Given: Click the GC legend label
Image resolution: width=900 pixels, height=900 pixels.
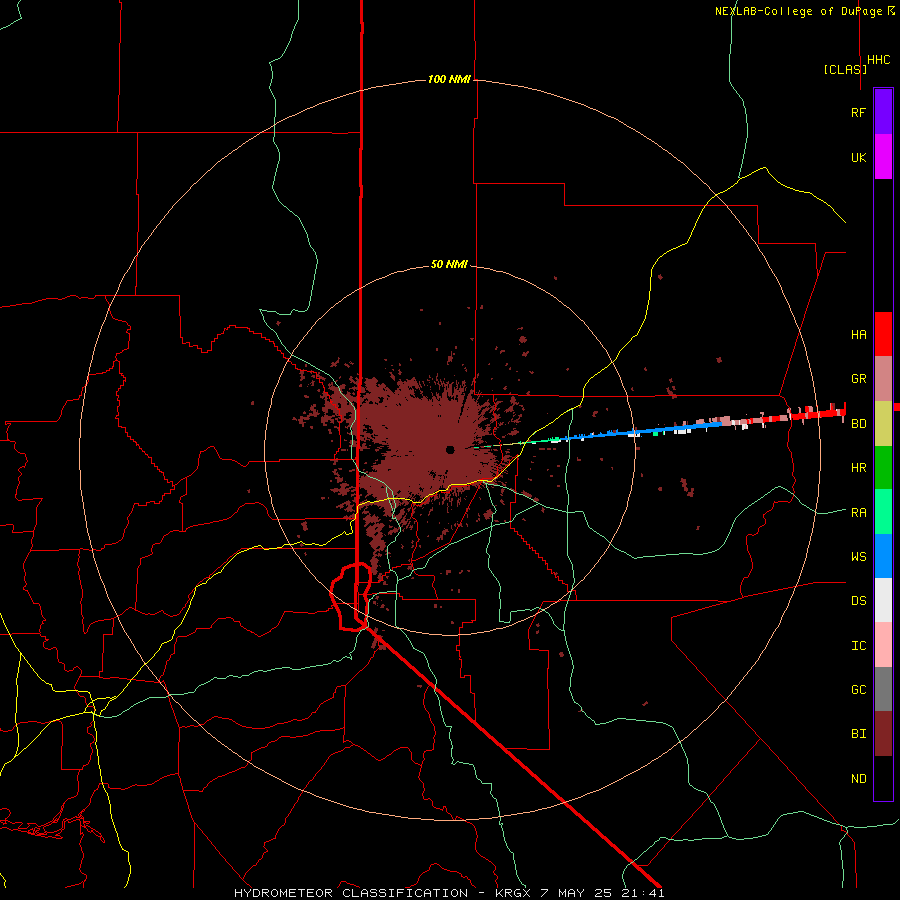Looking at the screenshot, I should (859, 689).
